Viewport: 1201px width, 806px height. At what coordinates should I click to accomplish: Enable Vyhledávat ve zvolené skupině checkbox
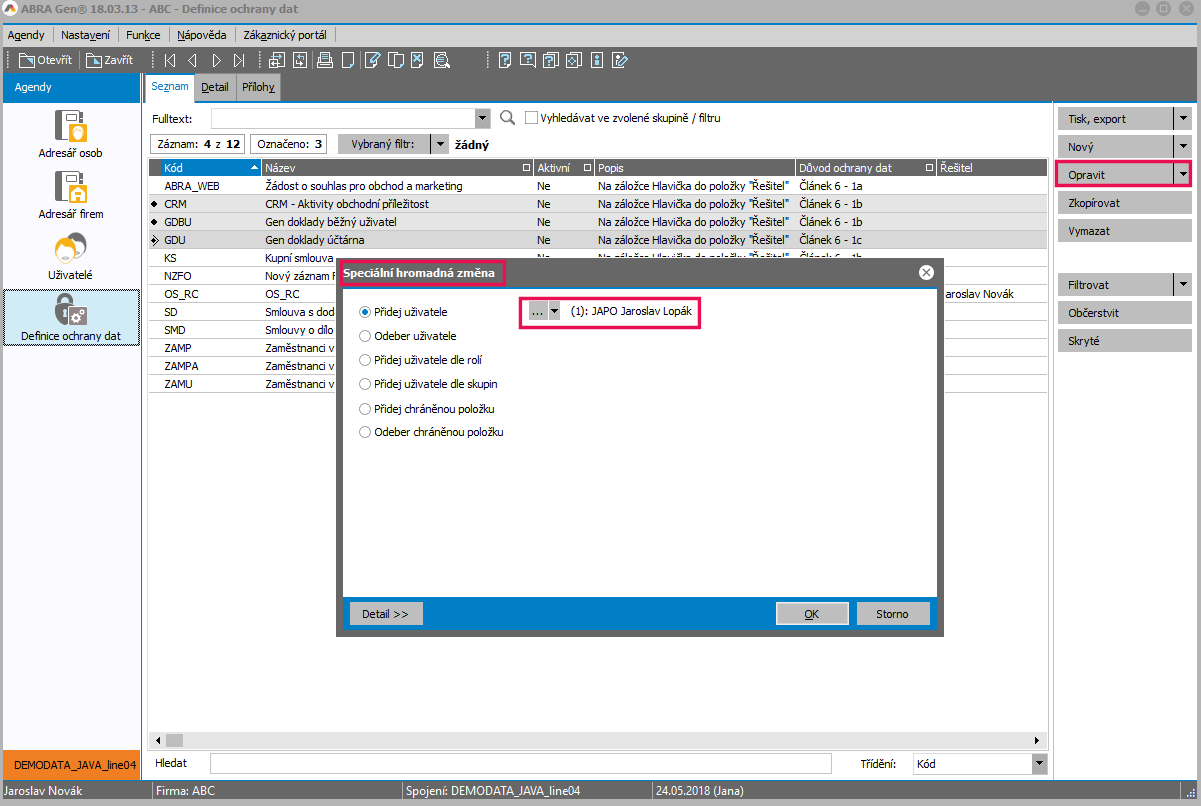[x=532, y=118]
